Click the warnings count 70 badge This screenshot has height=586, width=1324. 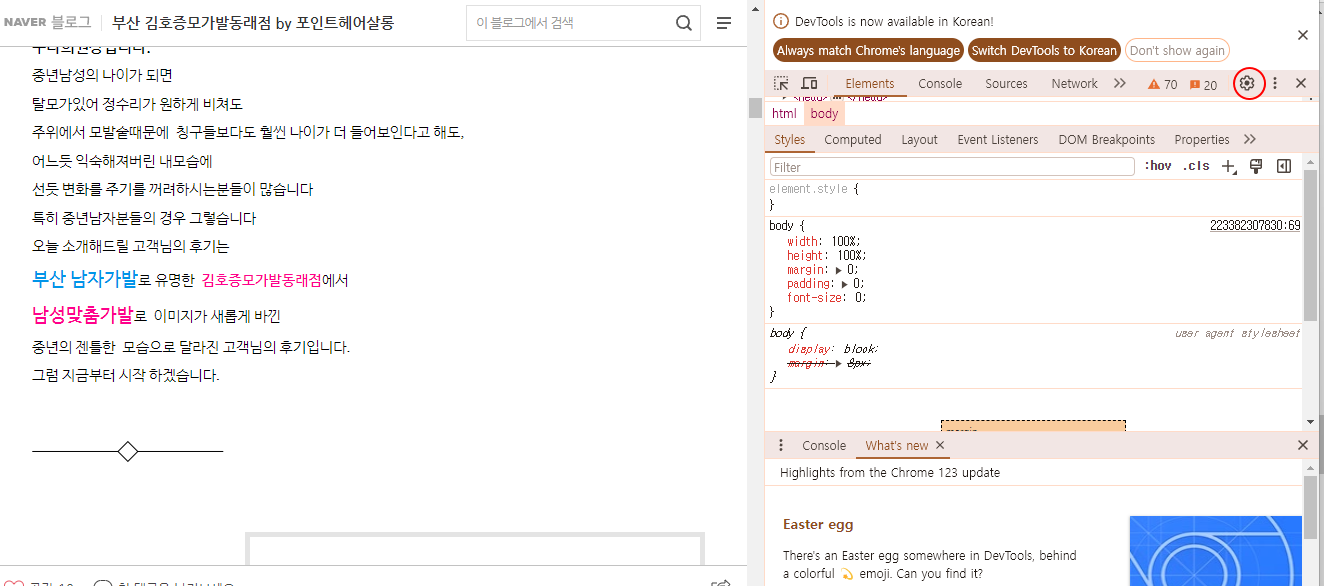coord(1162,85)
